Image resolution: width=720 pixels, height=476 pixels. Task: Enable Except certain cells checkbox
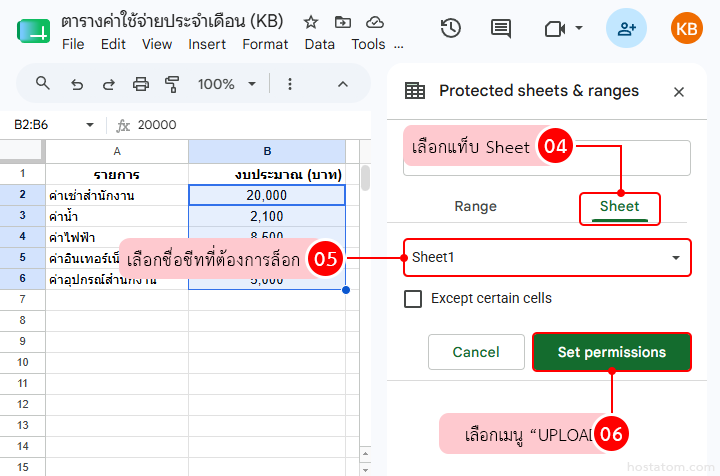(413, 299)
